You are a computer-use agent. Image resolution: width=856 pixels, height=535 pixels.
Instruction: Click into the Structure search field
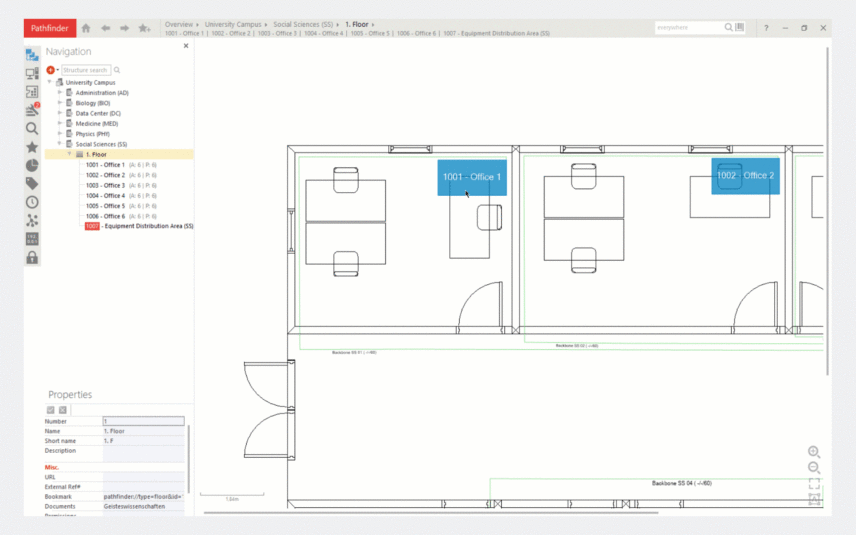[x=86, y=70]
